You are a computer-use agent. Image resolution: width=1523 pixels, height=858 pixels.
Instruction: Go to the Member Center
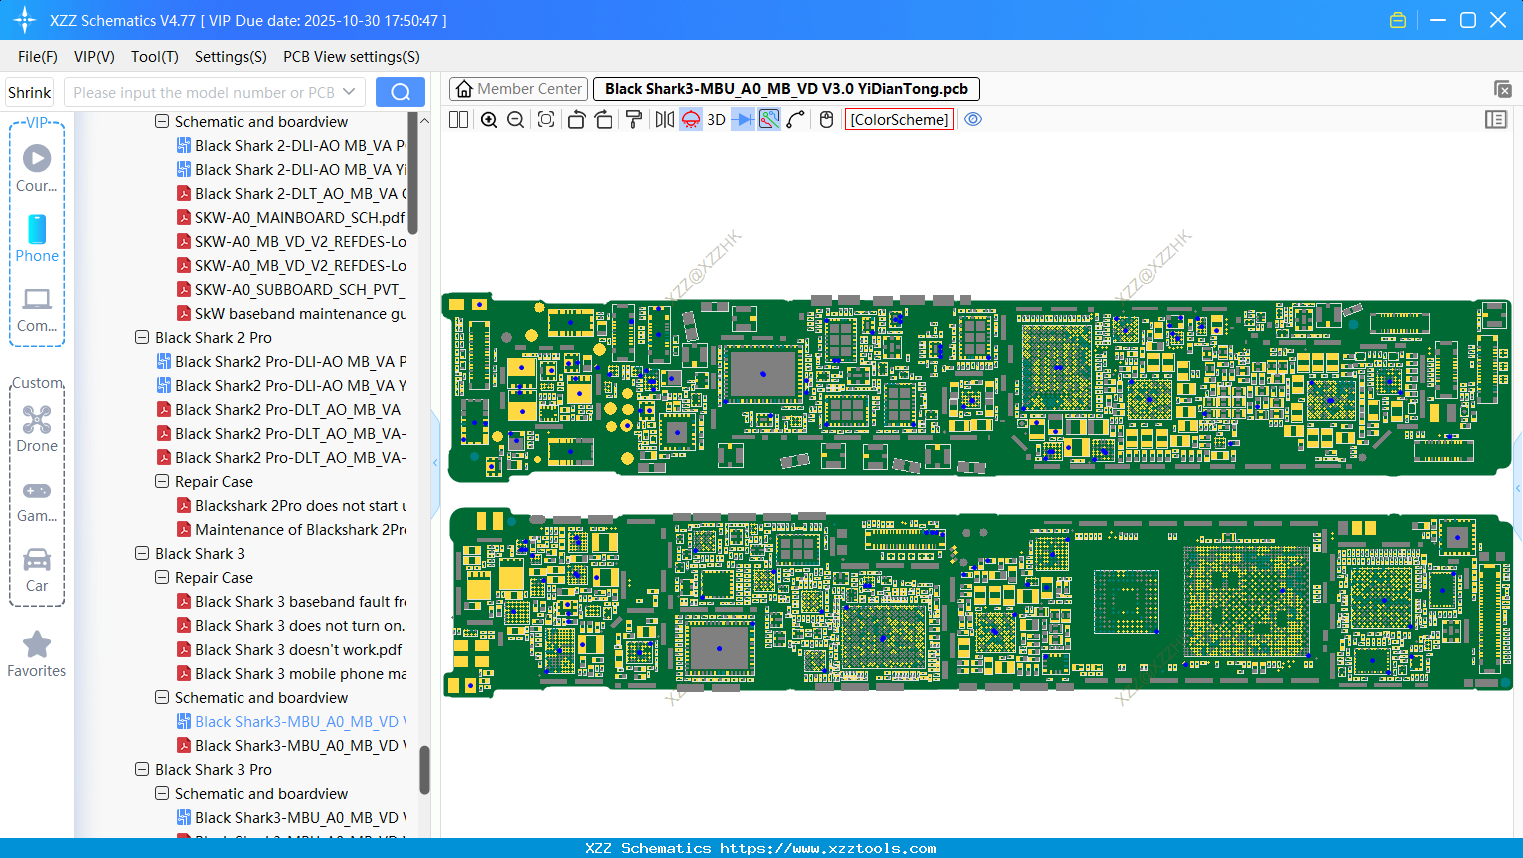(x=518, y=88)
